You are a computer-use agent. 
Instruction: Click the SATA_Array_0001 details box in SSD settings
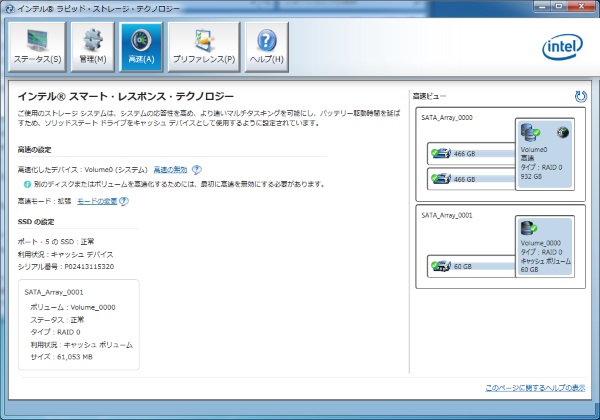[78, 326]
